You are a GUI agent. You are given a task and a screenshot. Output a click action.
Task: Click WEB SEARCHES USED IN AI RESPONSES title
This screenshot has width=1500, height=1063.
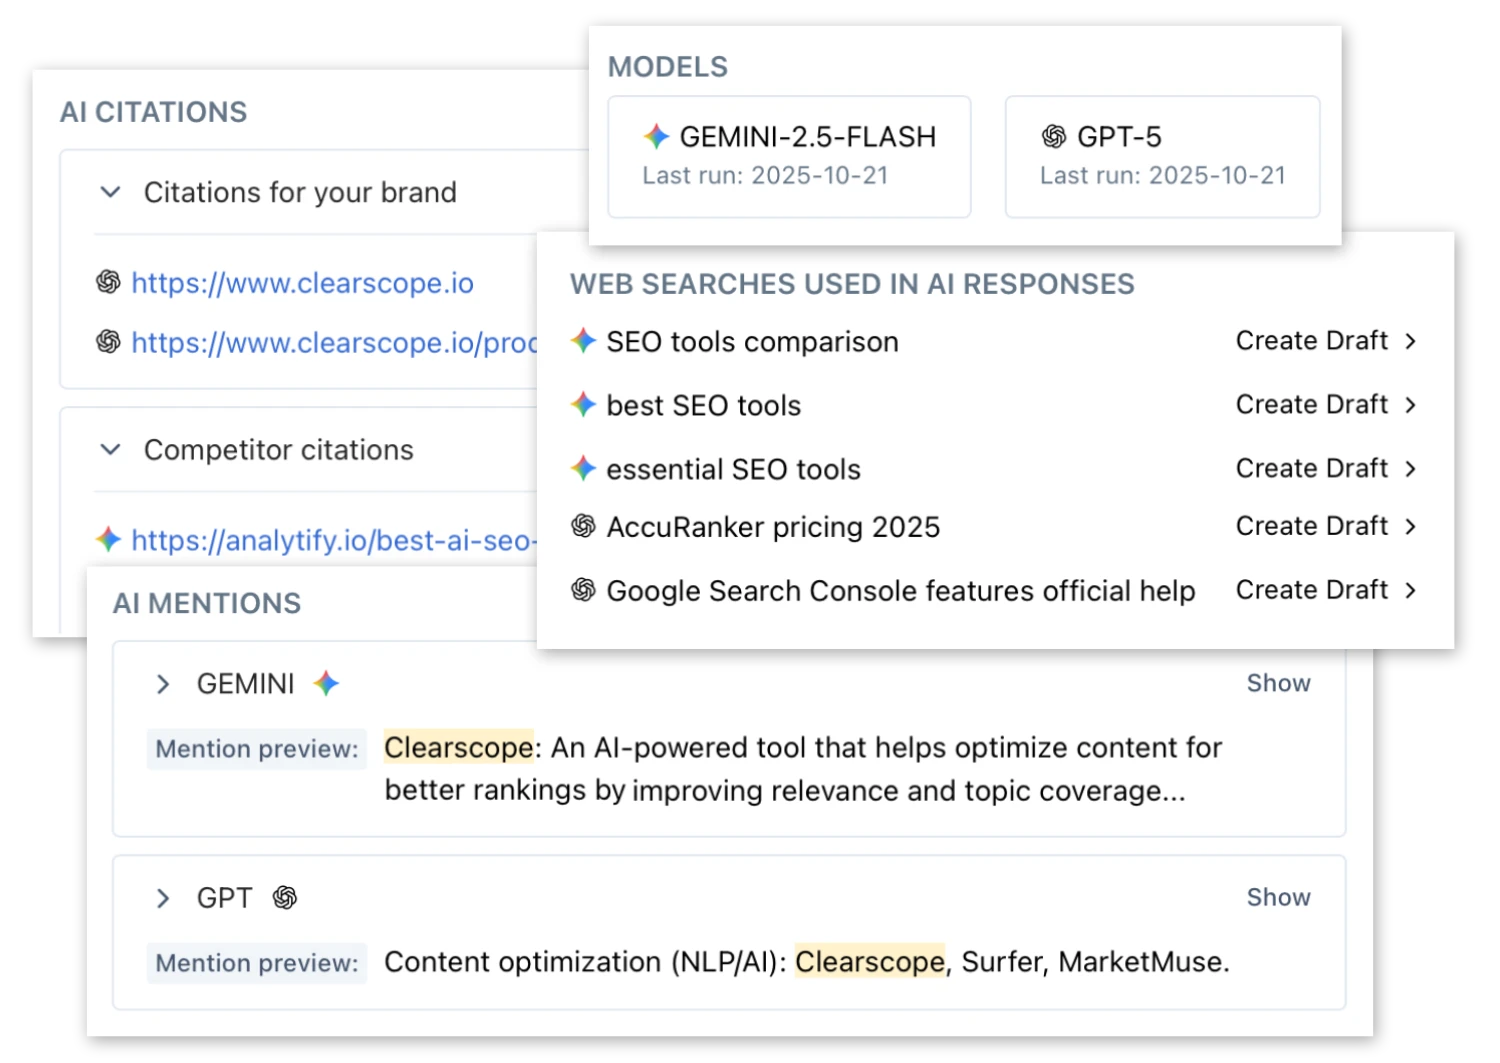[852, 284]
